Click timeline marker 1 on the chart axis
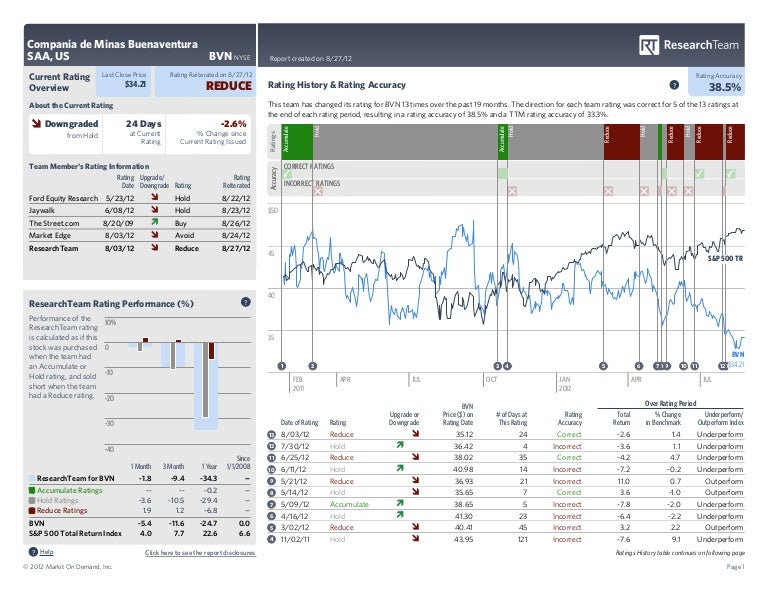This screenshot has height=594, width=768. 283,366
